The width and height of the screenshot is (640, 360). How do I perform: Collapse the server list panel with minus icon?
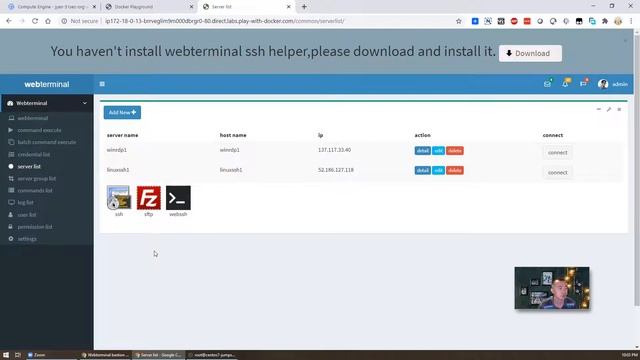click(598, 109)
